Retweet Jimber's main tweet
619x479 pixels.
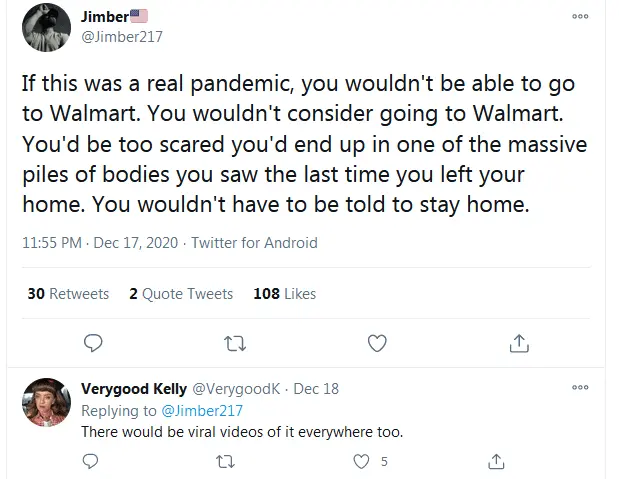[235, 343]
